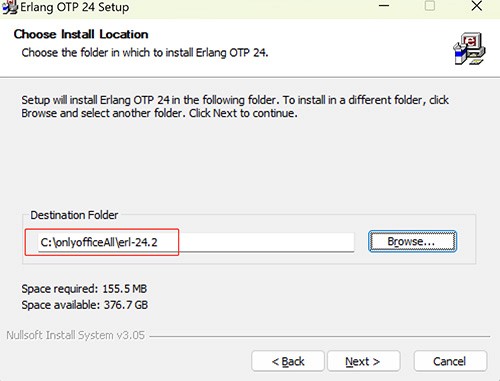Click the installer computer icon in header
Image resolution: width=500 pixels, height=381 pixels.
(x=469, y=48)
